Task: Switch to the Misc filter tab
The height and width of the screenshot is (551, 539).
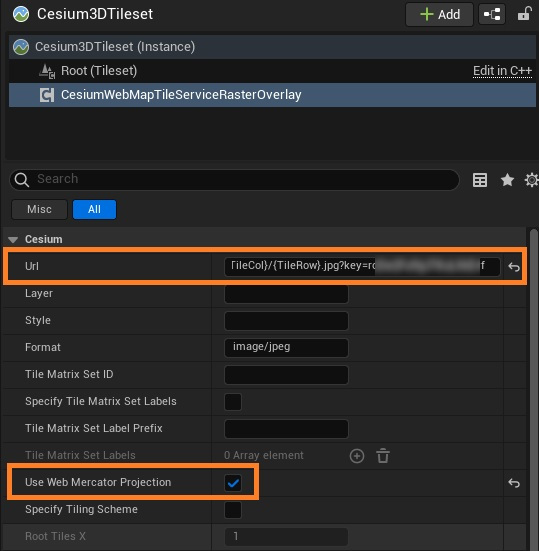Action: pos(39,209)
